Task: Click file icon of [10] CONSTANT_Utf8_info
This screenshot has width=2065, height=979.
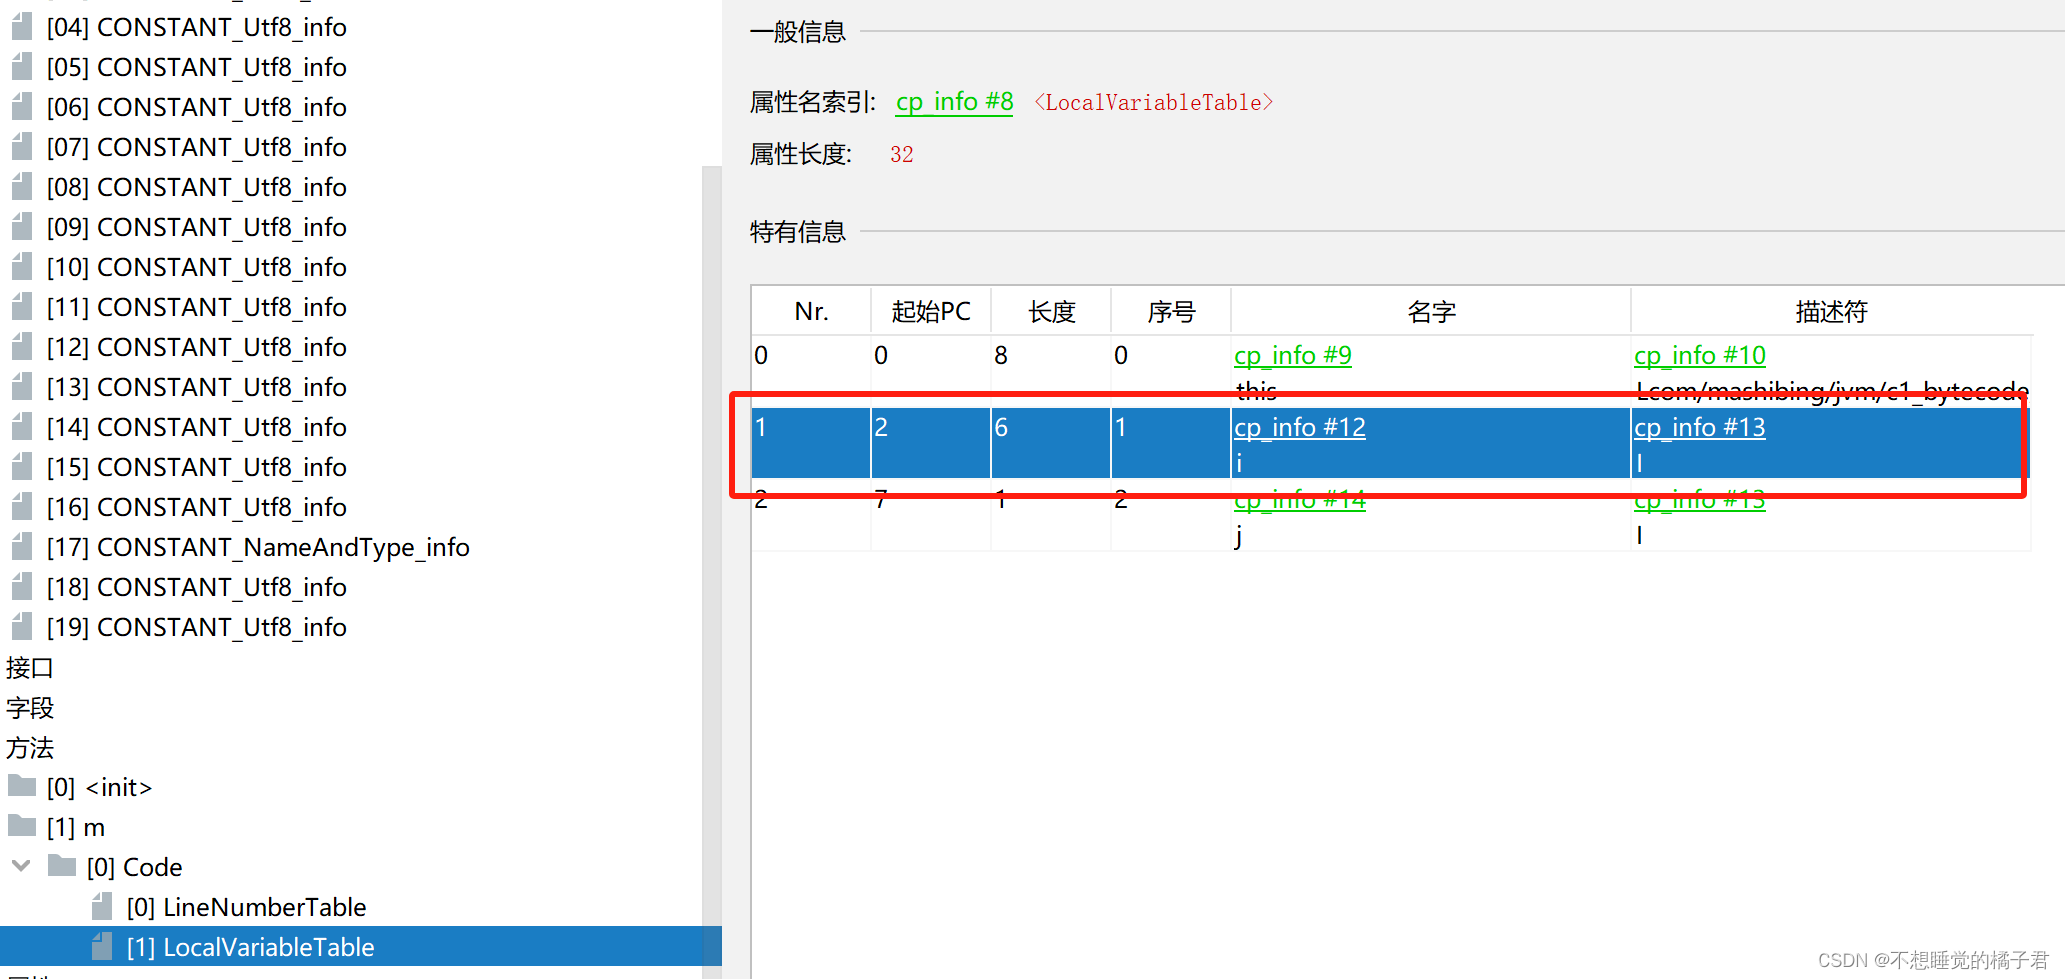Action: [22, 267]
